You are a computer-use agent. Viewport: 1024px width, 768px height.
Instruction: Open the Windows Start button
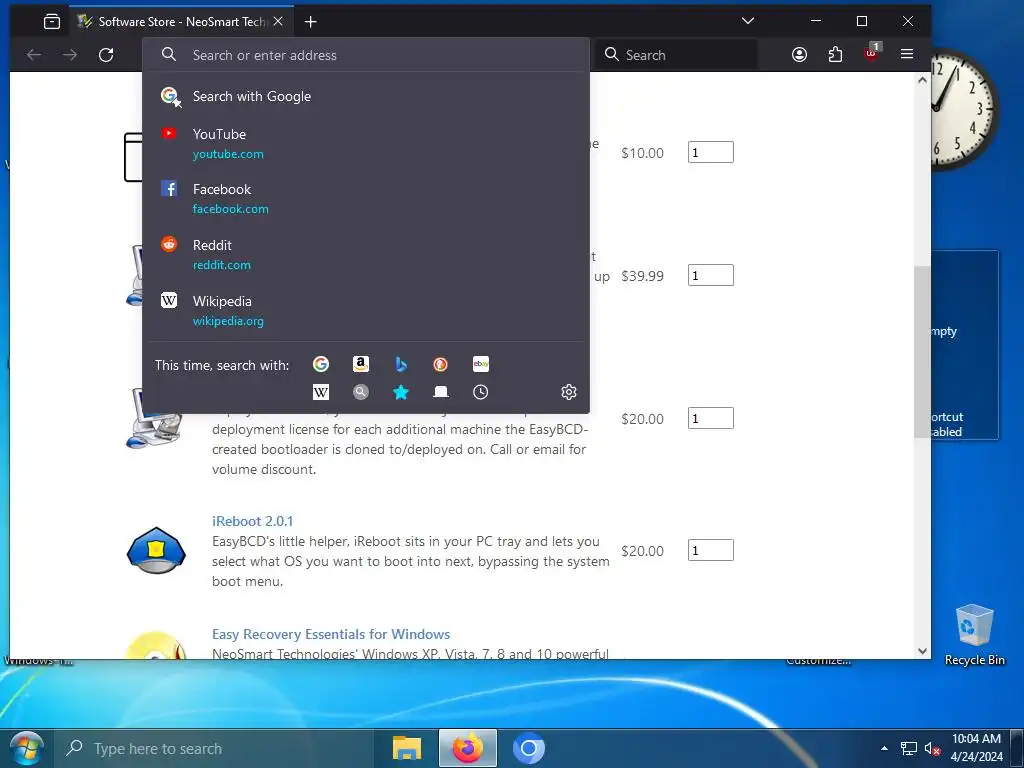[26, 748]
